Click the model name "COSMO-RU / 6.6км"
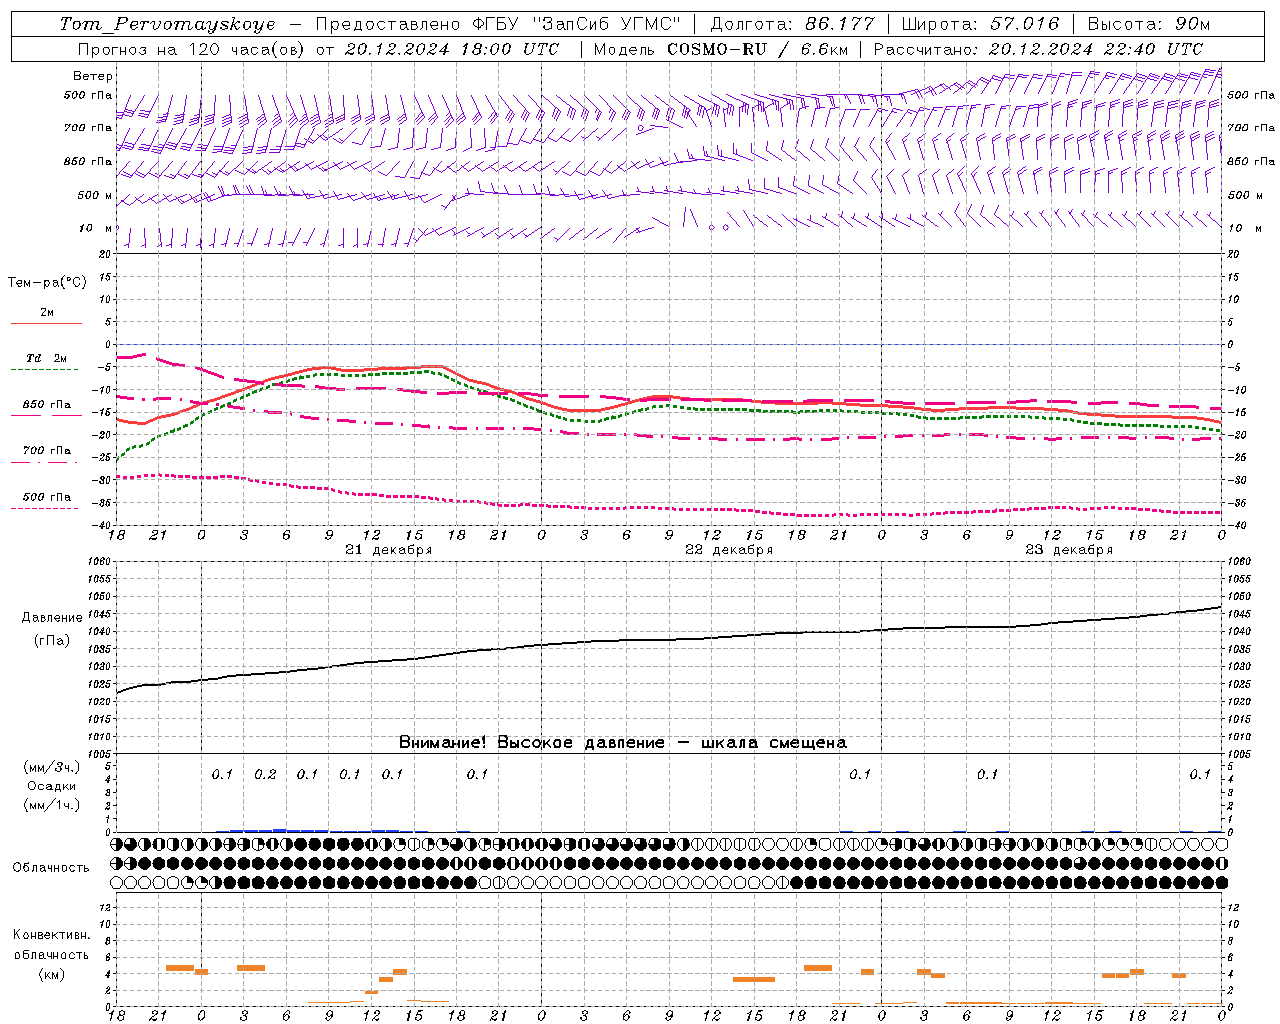The height and width of the screenshot is (1024, 1280). click(x=758, y=49)
